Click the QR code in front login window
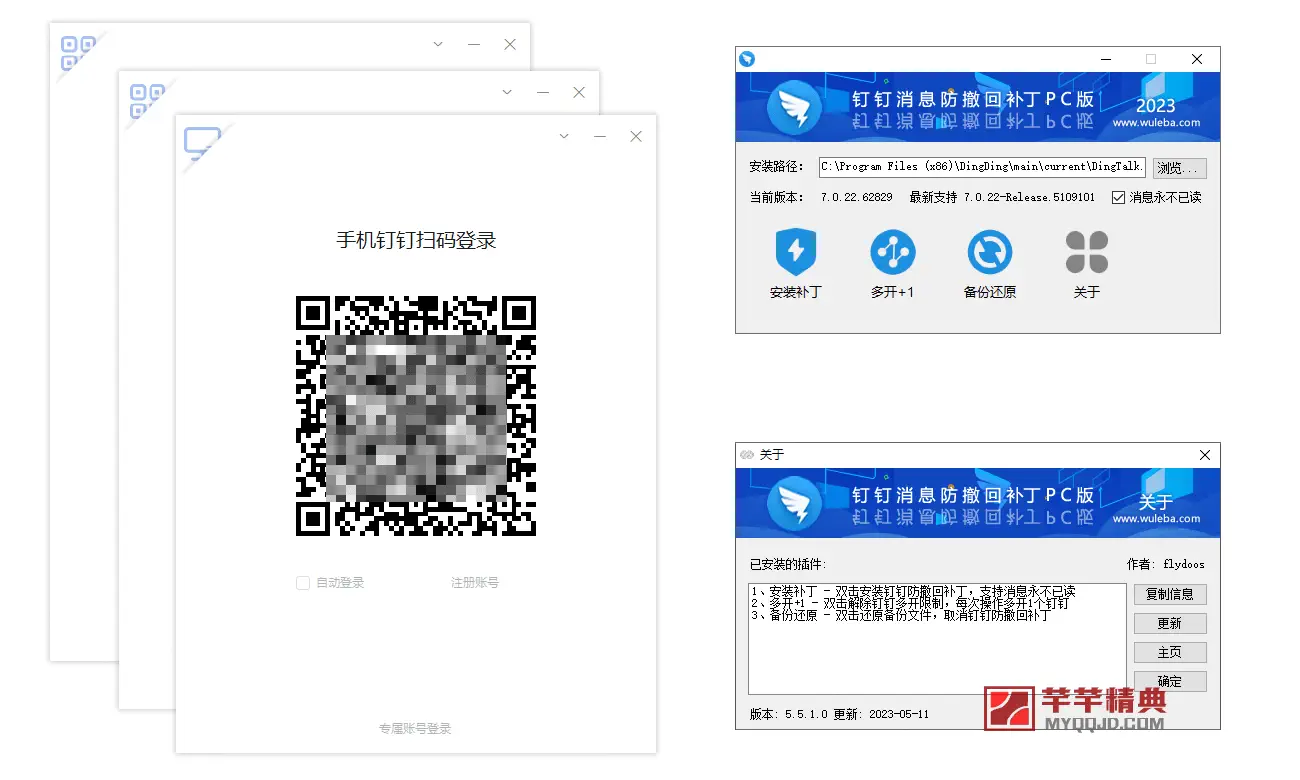Image resolution: width=1300 pixels, height=780 pixels. pos(416,416)
